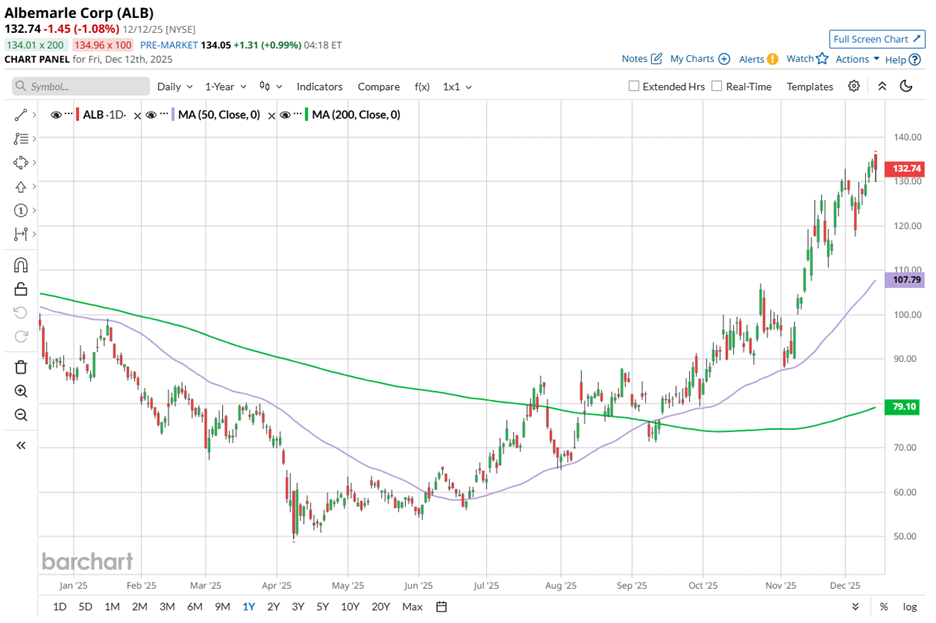This screenshot has width=936, height=623.
Task: Select the 2Y time range
Action: 273,606
